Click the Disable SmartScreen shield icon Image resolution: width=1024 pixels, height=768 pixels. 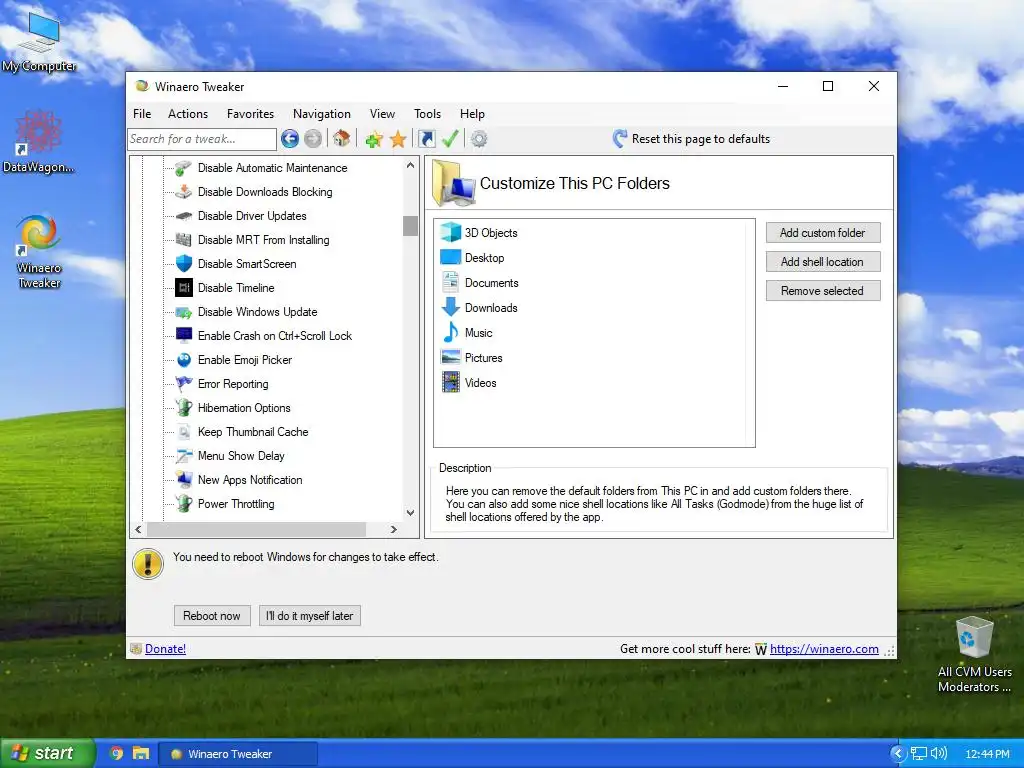184,263
